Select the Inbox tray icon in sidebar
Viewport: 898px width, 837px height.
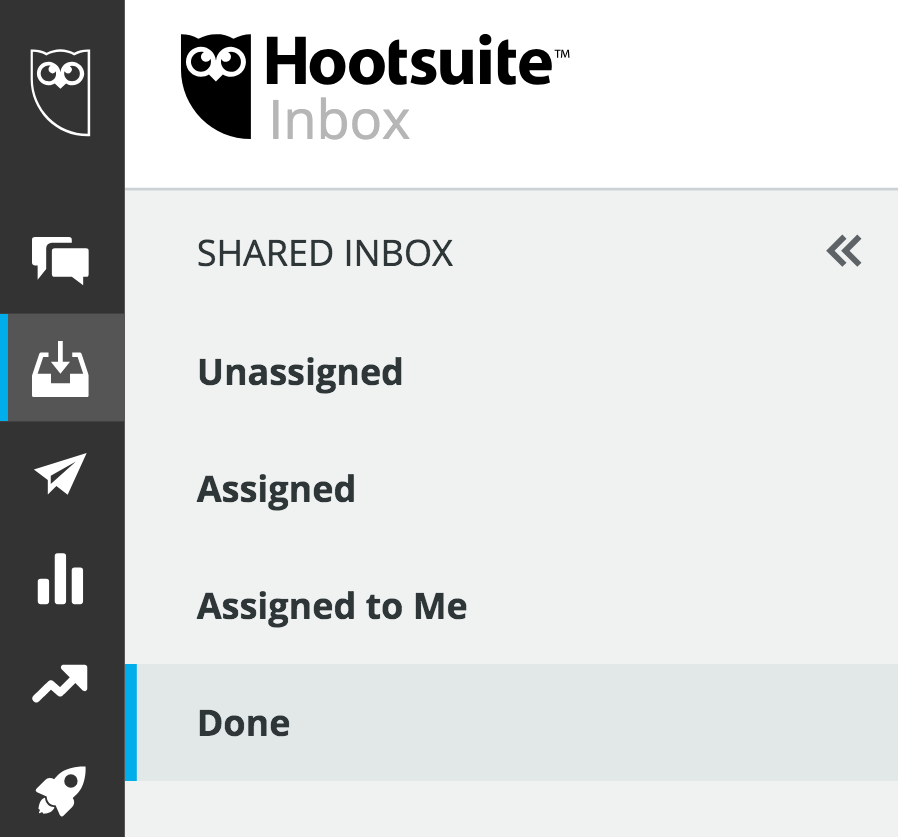(x=62, y=368)
